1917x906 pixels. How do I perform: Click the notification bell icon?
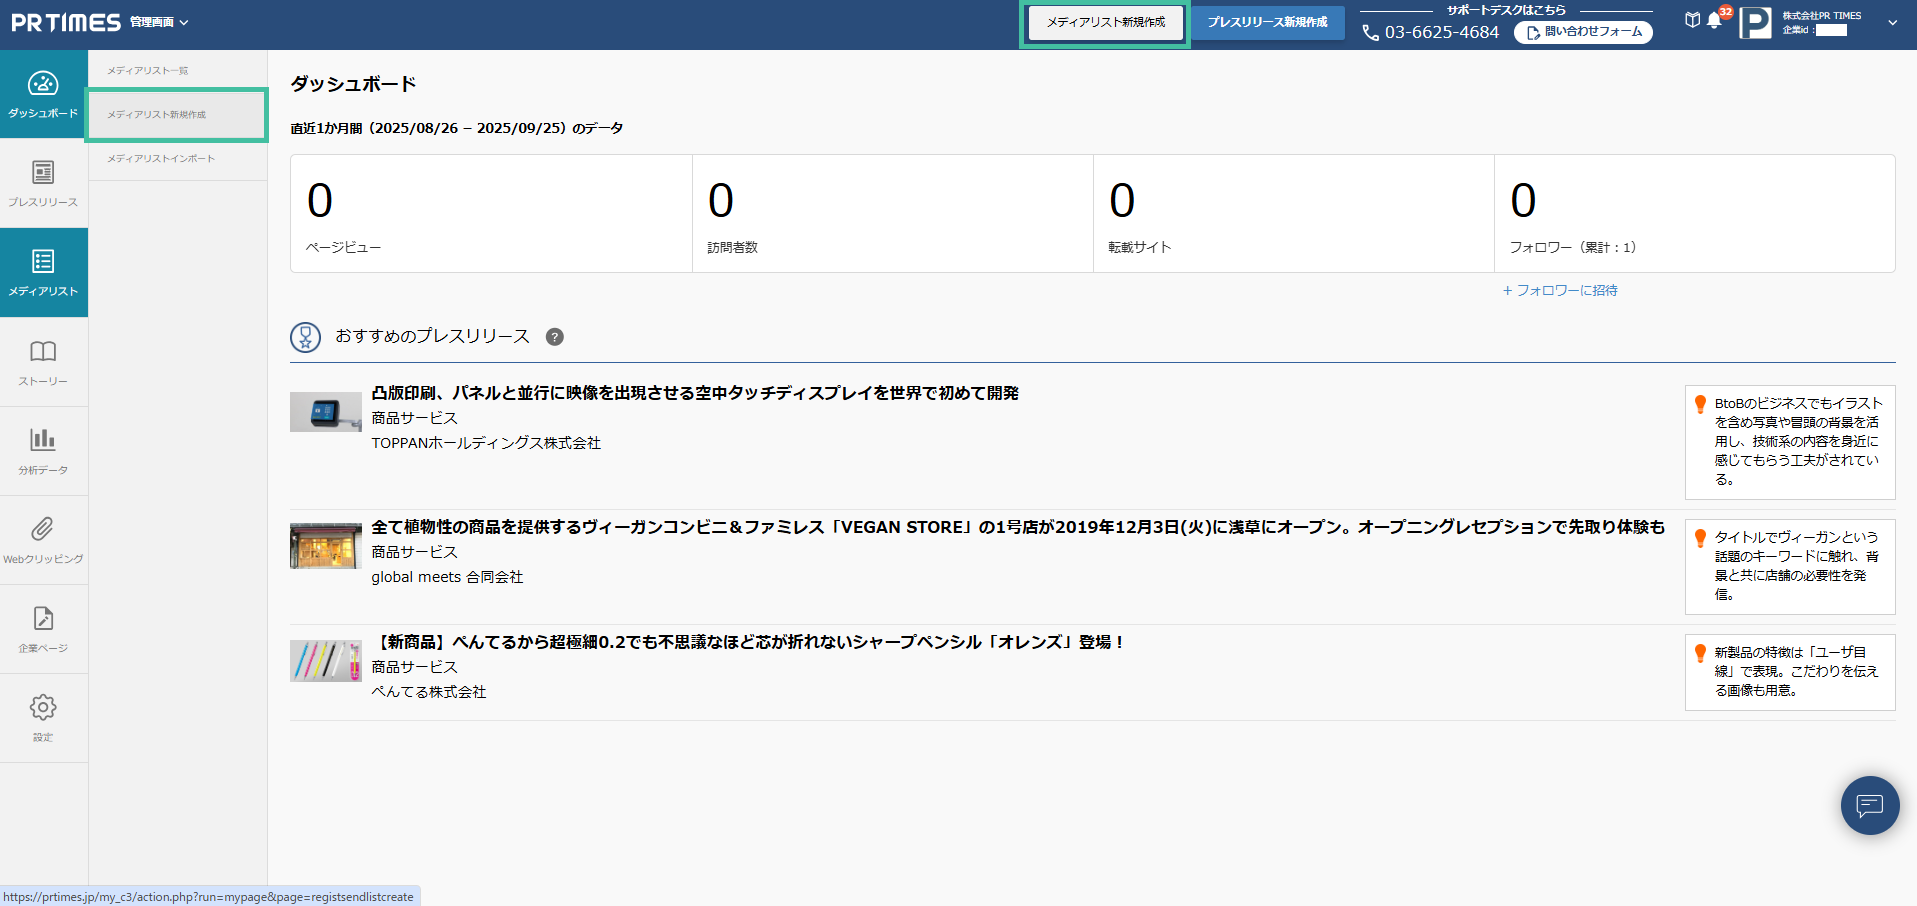[1714, 21]
